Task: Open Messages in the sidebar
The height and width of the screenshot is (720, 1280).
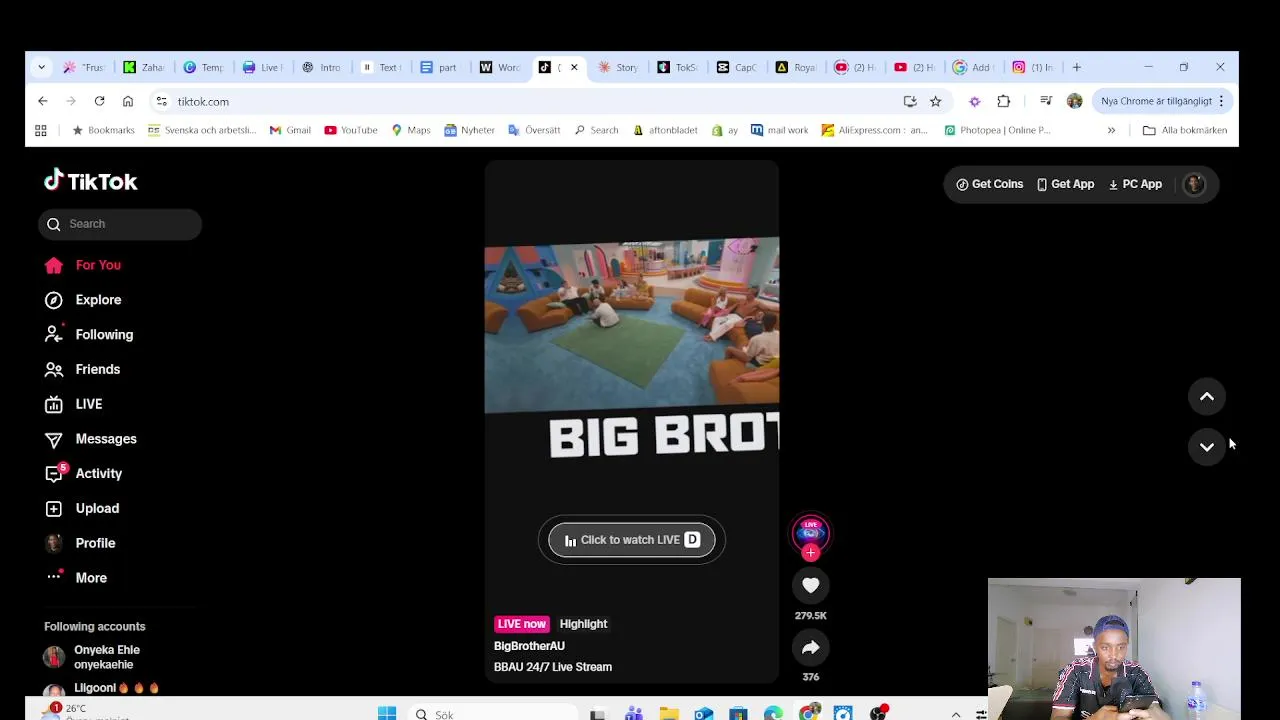Action: tap(90, 439)
